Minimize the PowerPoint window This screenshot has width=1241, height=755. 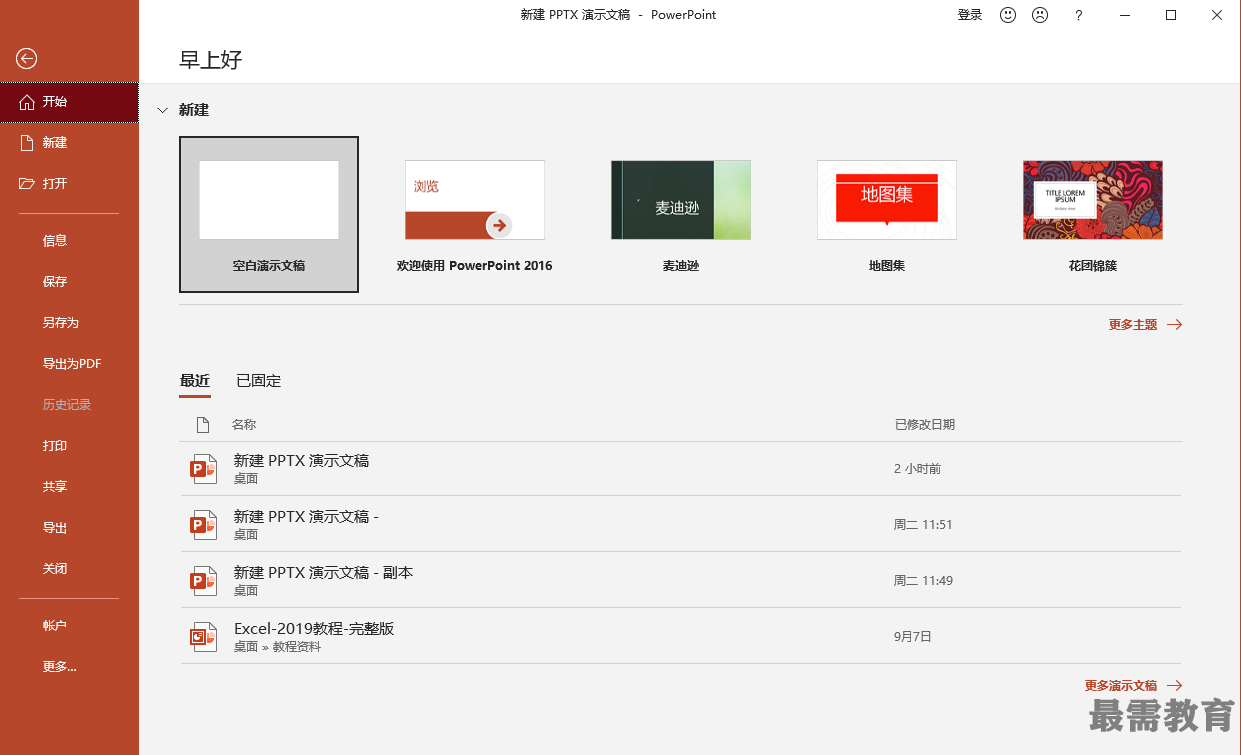click(1126, 15)
